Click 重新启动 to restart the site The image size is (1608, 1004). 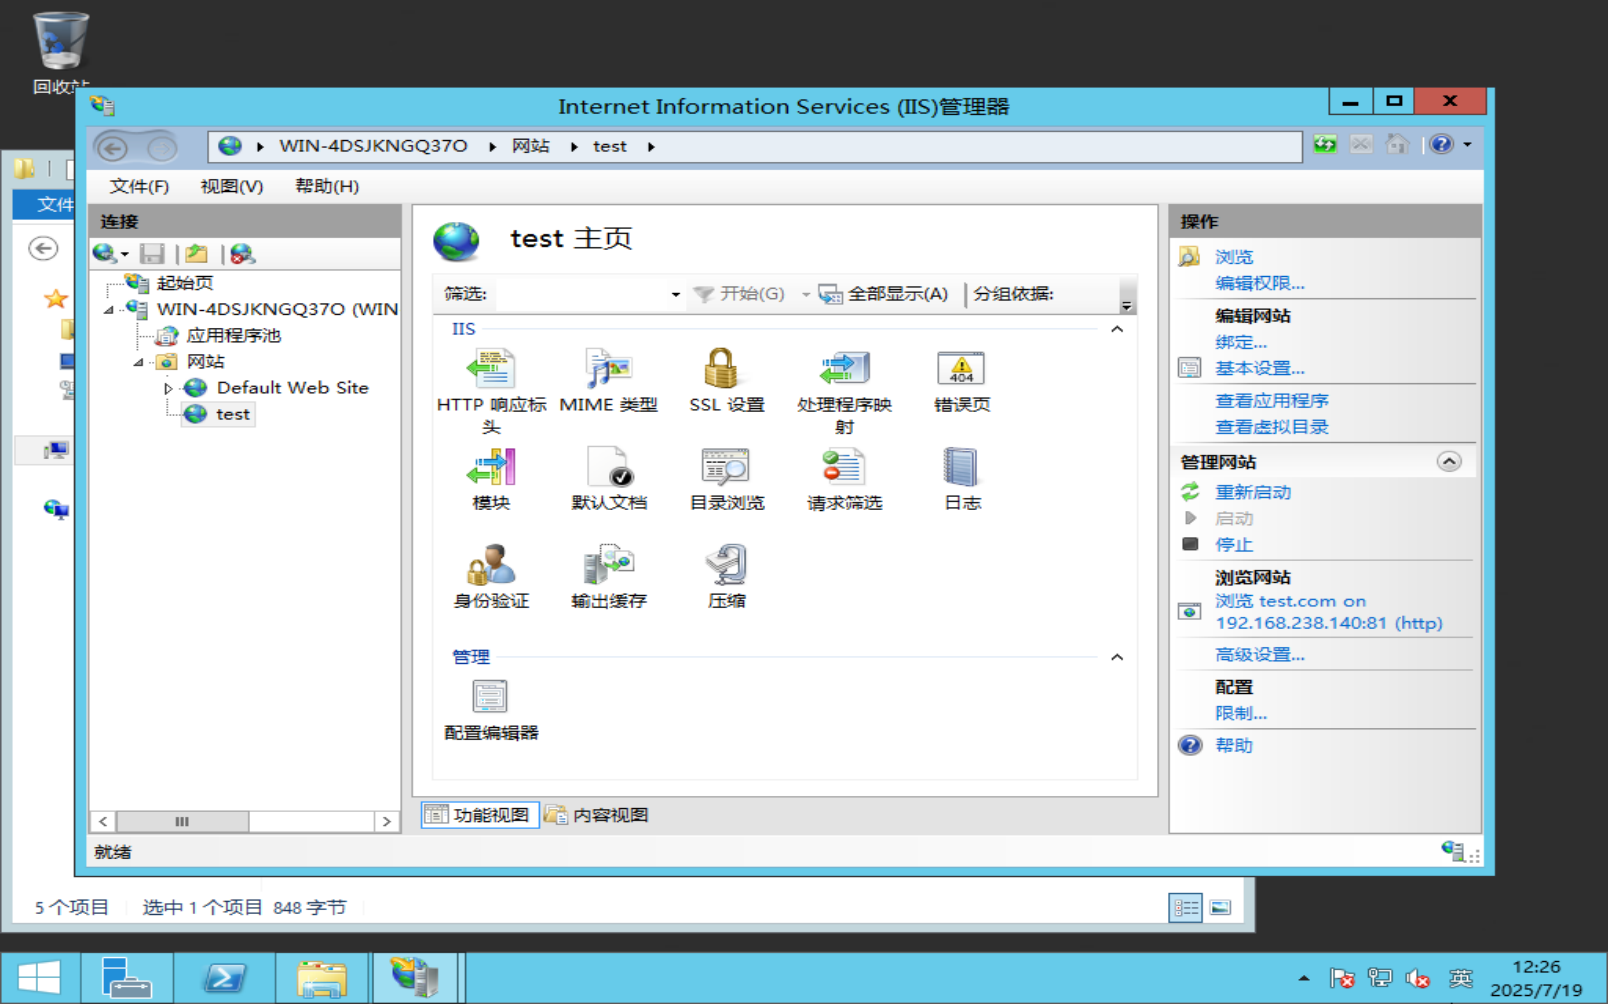(x=1252, y=492)
